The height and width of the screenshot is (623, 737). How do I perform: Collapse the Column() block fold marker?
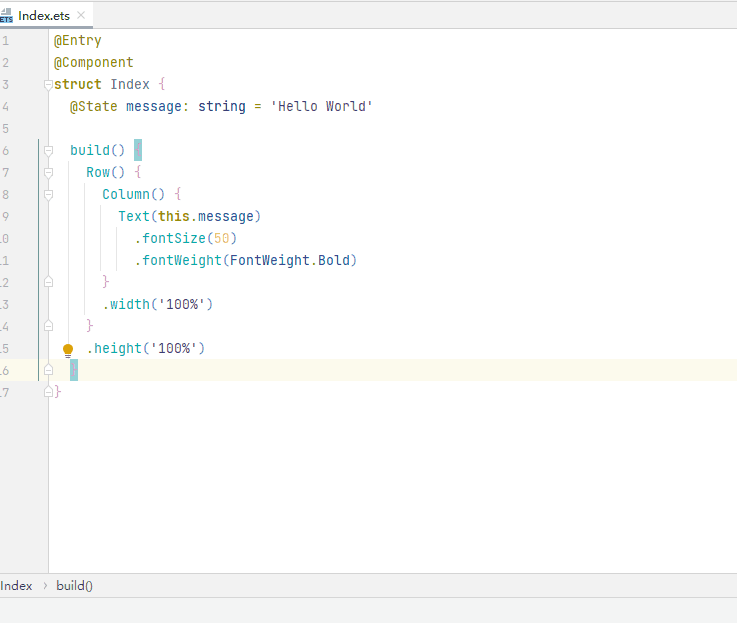pyautogui.click(x=48, y=195)
